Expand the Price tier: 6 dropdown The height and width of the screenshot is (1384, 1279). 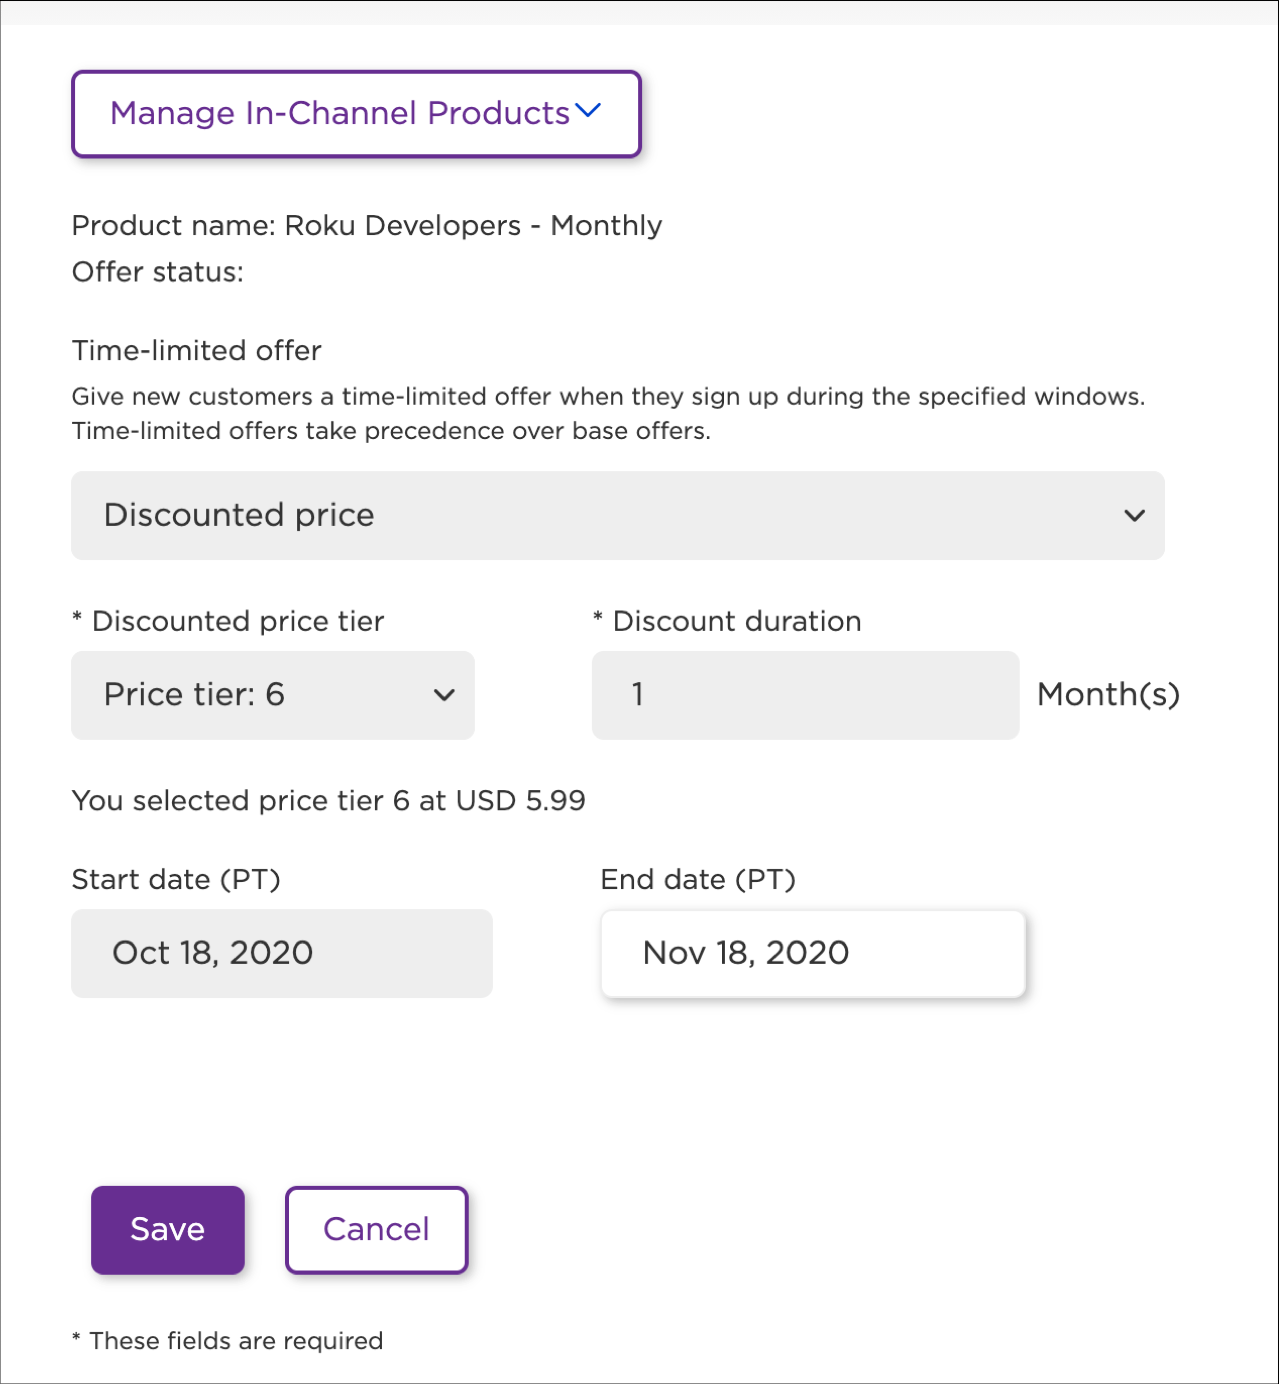coord(272,695)
